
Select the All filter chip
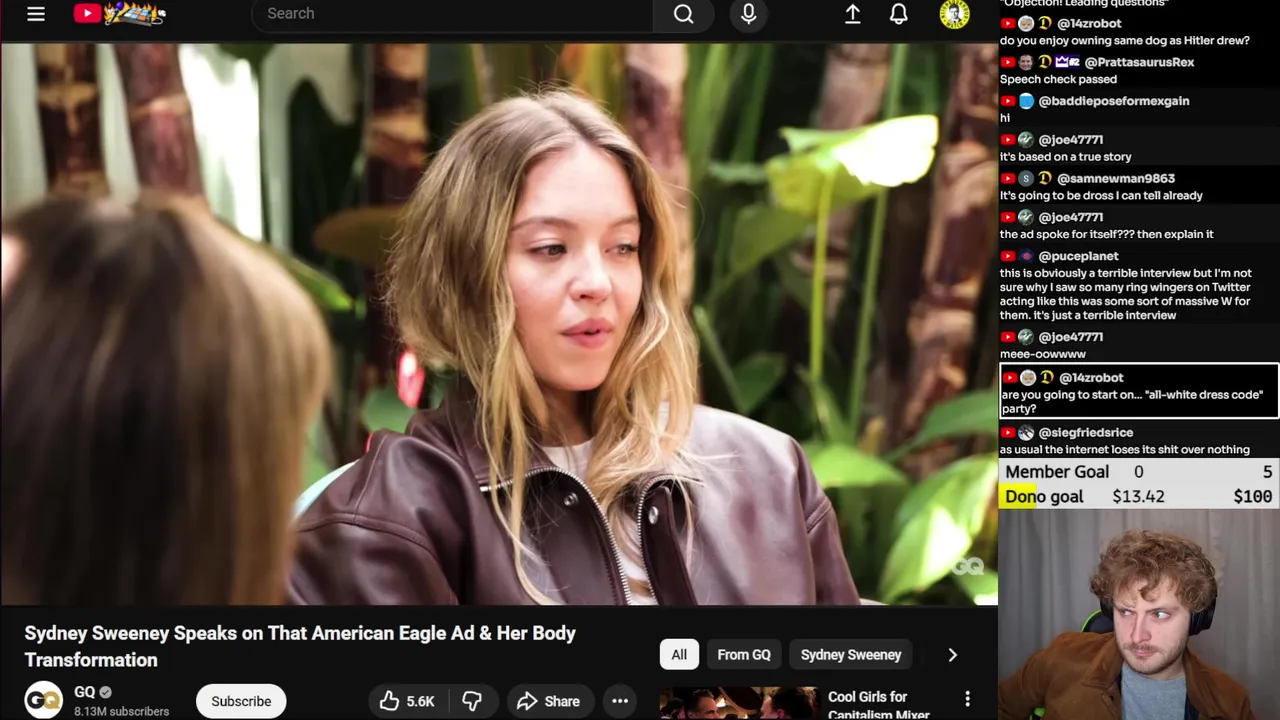click(679, 654)
